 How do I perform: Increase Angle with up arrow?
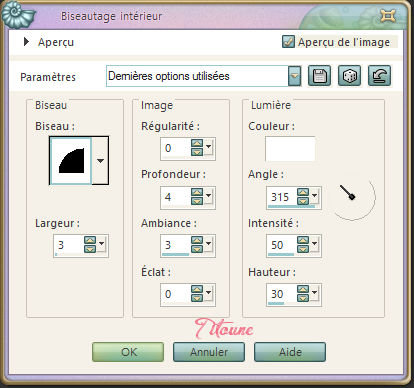click(x=303, y=192)
